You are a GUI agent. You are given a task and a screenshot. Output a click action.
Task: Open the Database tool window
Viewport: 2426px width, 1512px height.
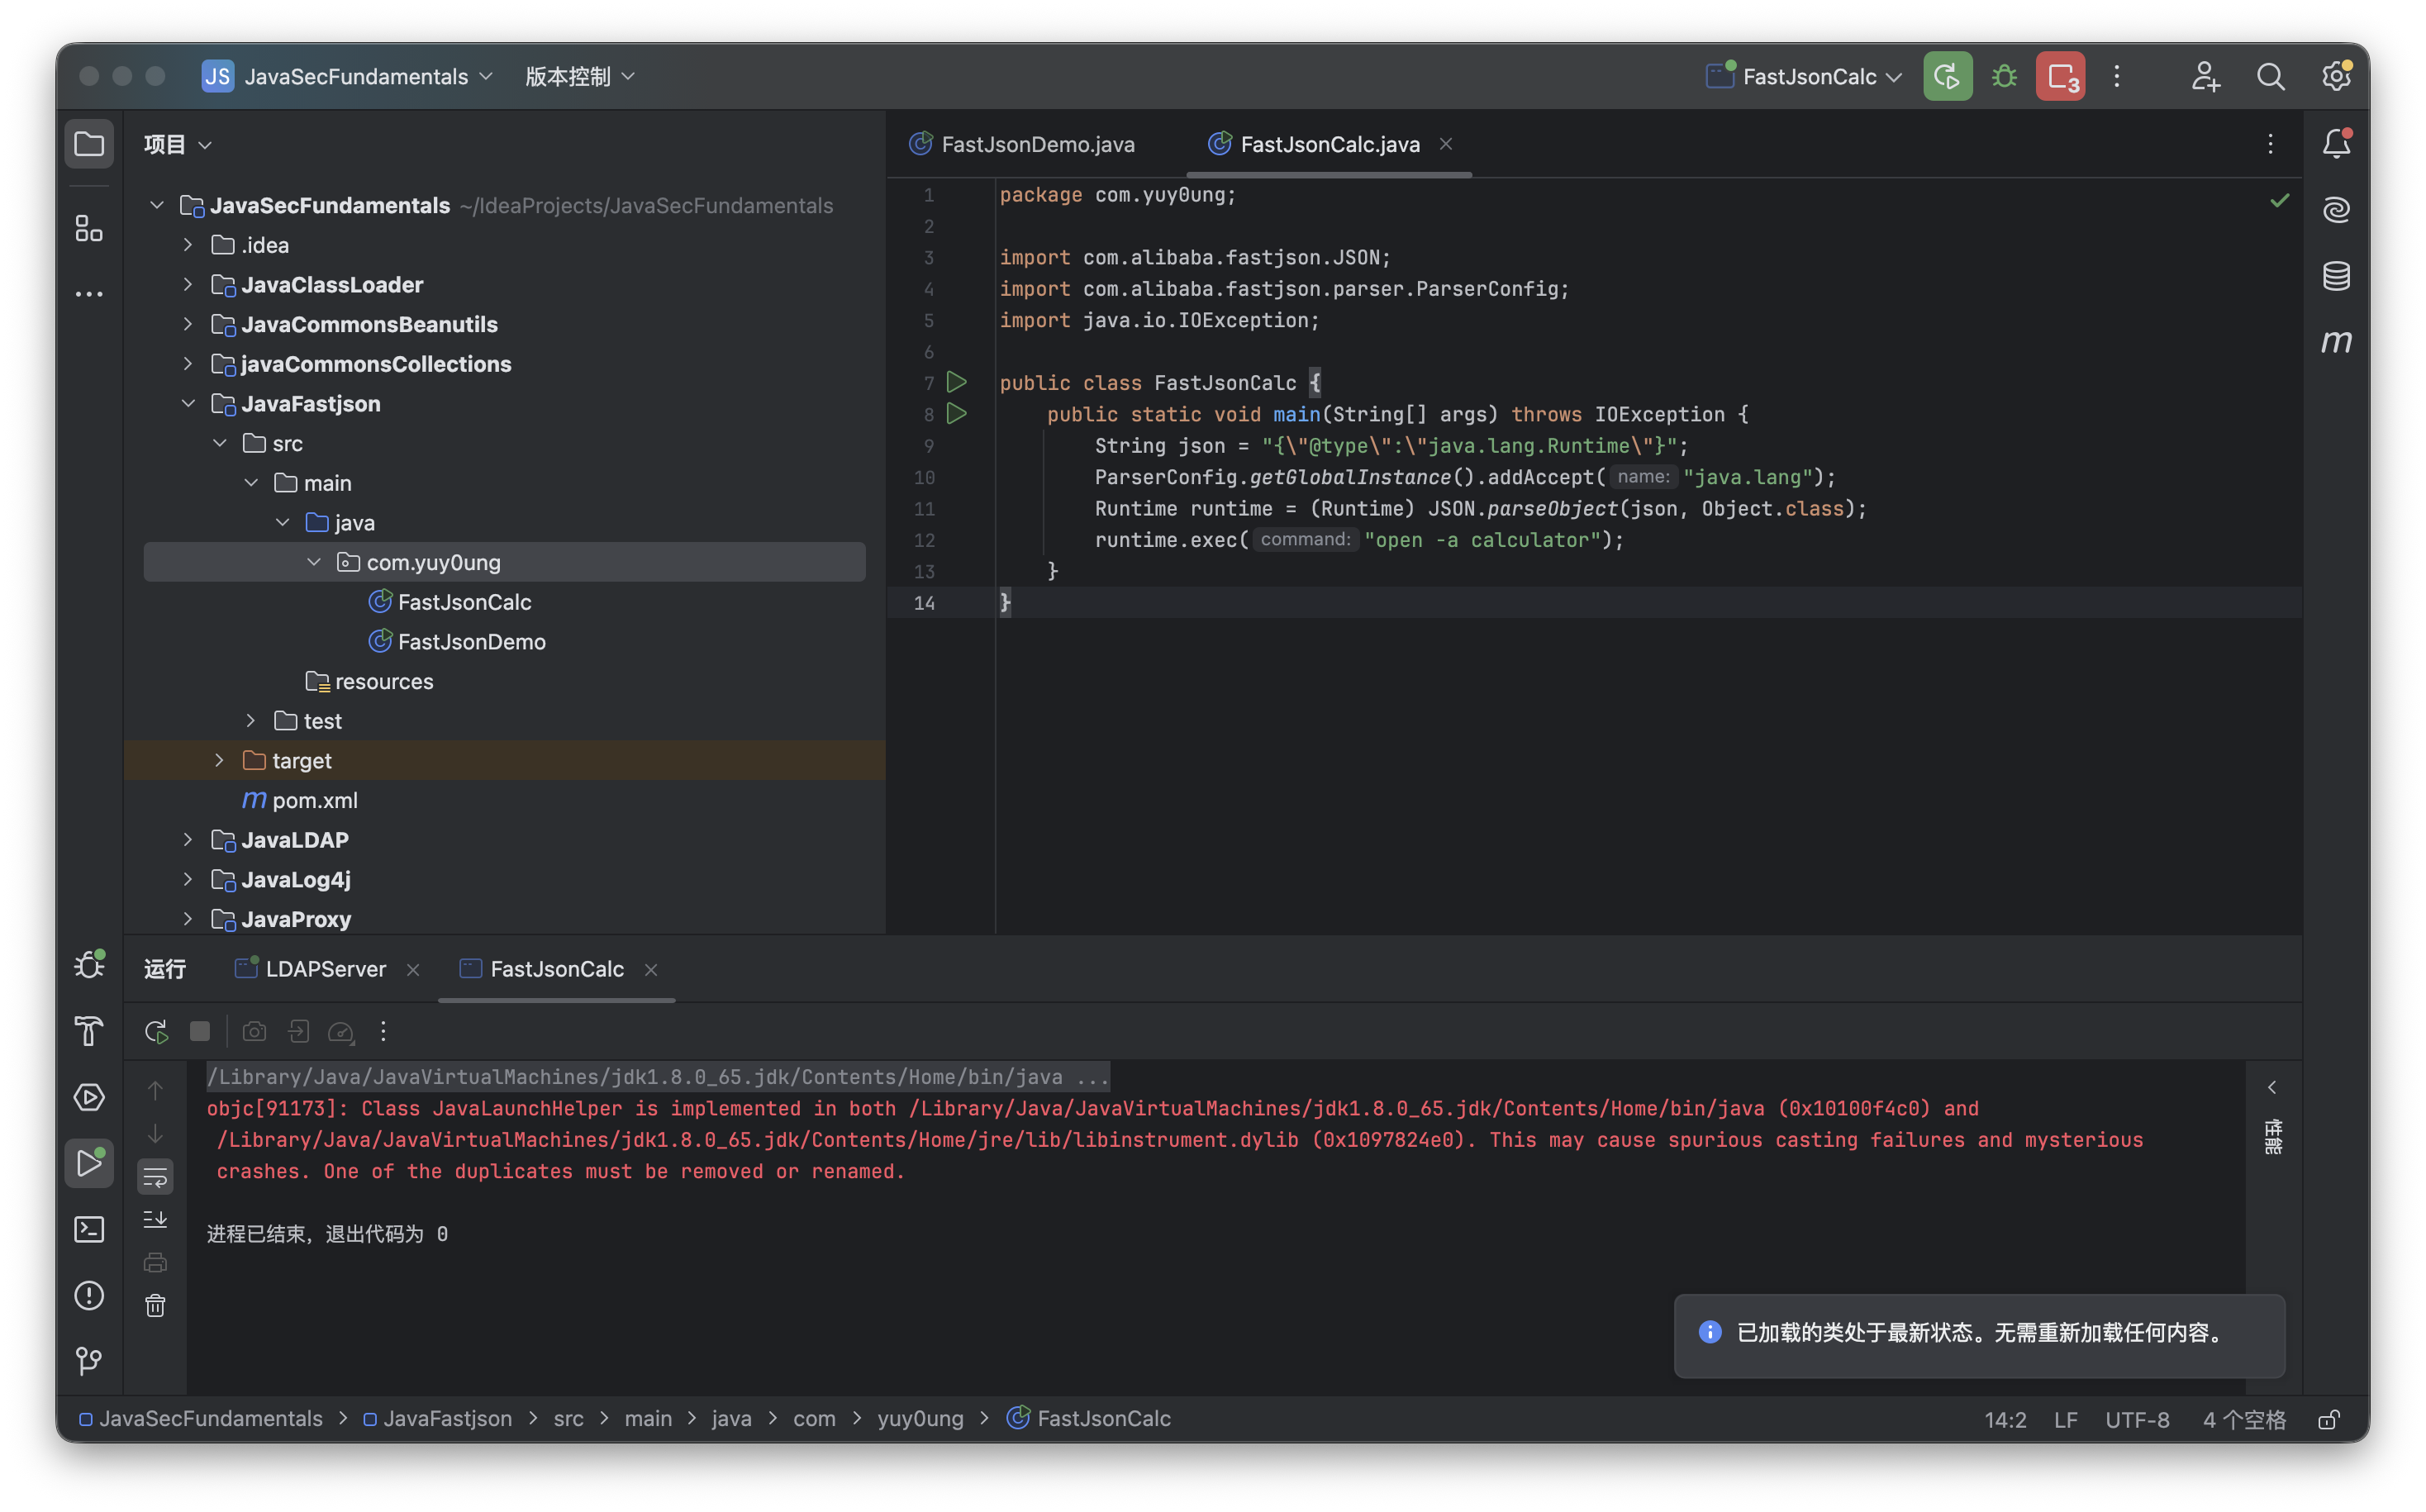[x=2336, y=276]
